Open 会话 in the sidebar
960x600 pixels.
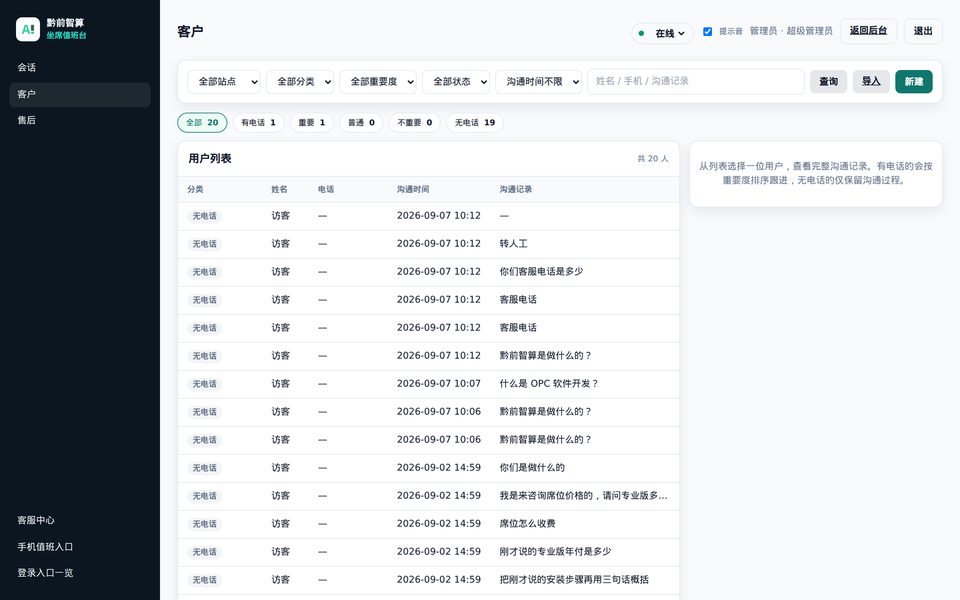point(80,67)
